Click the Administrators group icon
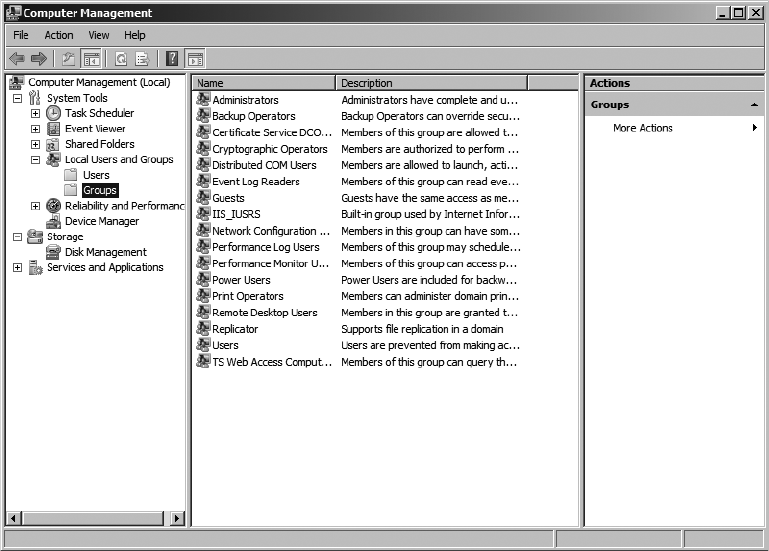 tap(204, 100)
